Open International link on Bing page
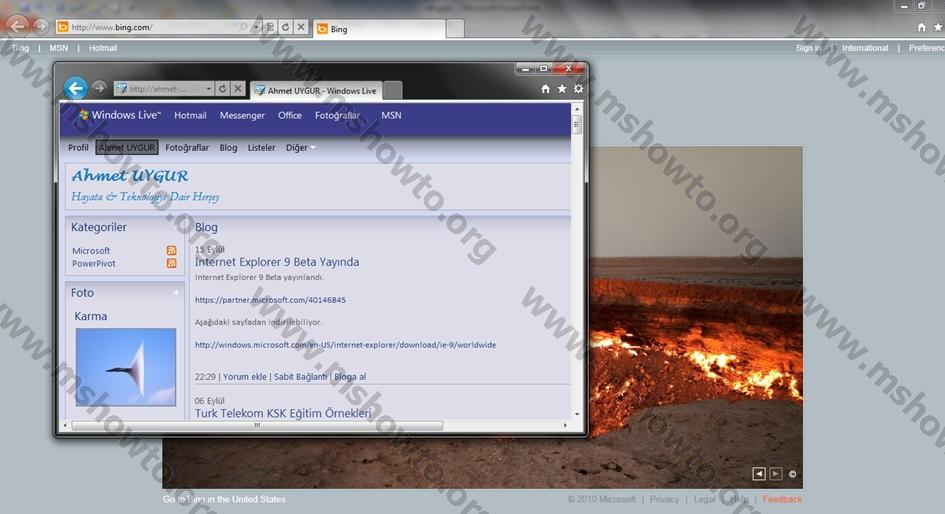The height and width of the screenshot is (514, 945). click(x=865, y=48)
